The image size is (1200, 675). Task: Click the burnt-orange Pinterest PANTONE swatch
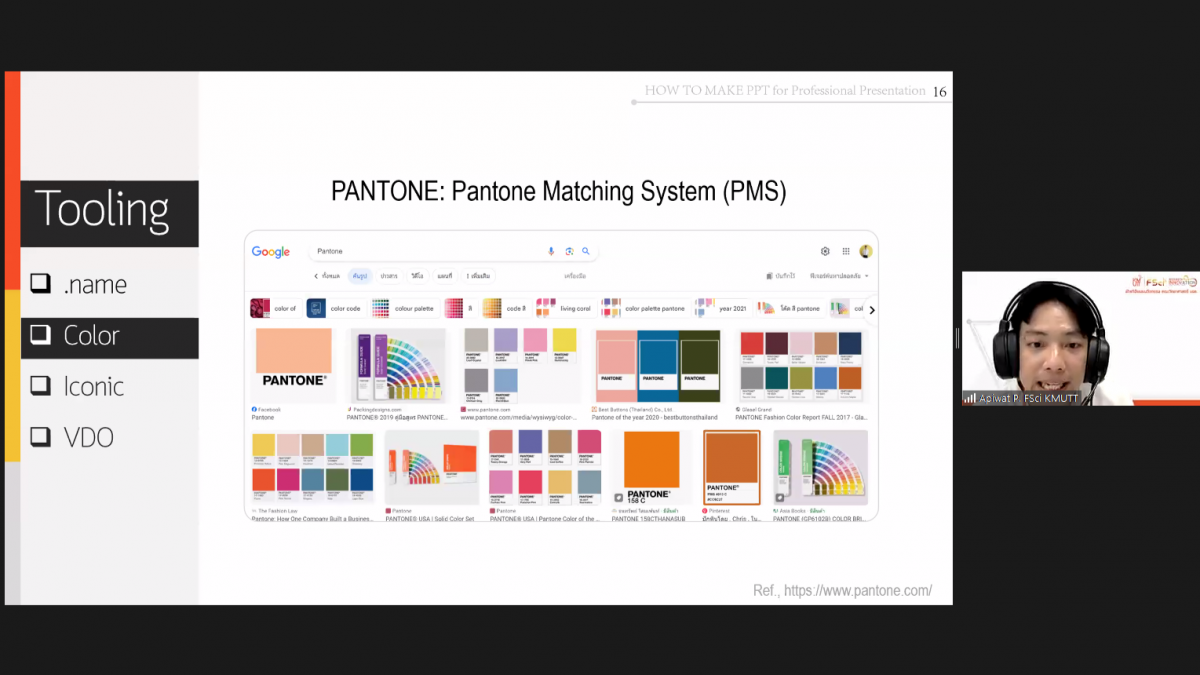click(732, 468)
